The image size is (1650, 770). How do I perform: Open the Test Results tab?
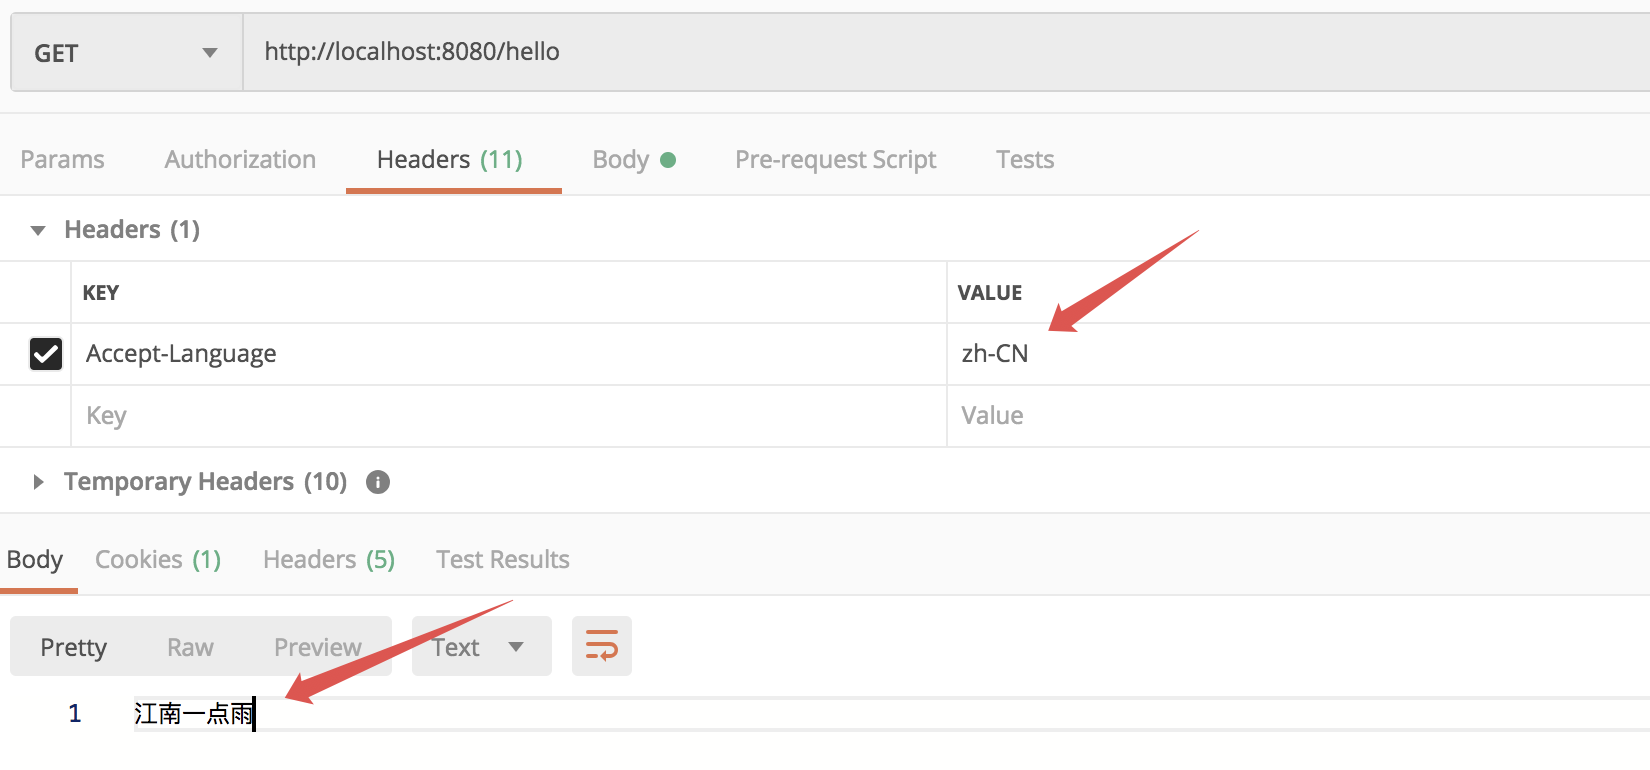coord(502,560)
